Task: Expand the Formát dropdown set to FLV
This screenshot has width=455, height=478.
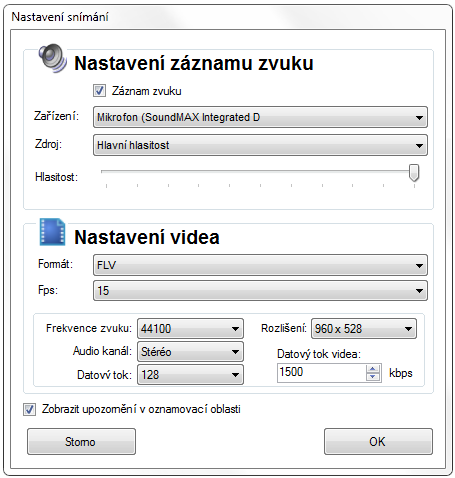Action: click(260, 265)
